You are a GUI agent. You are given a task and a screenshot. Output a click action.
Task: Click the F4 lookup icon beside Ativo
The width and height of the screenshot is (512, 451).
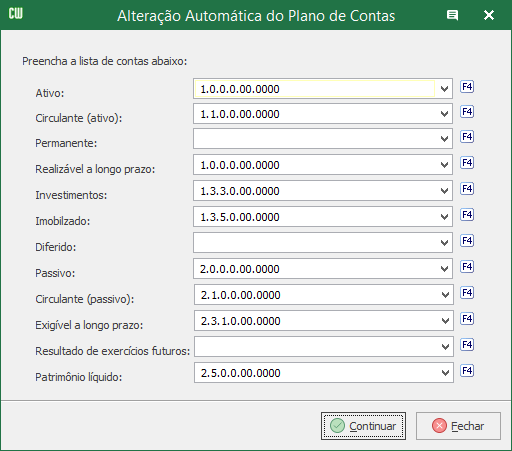[x=467, y=87]
